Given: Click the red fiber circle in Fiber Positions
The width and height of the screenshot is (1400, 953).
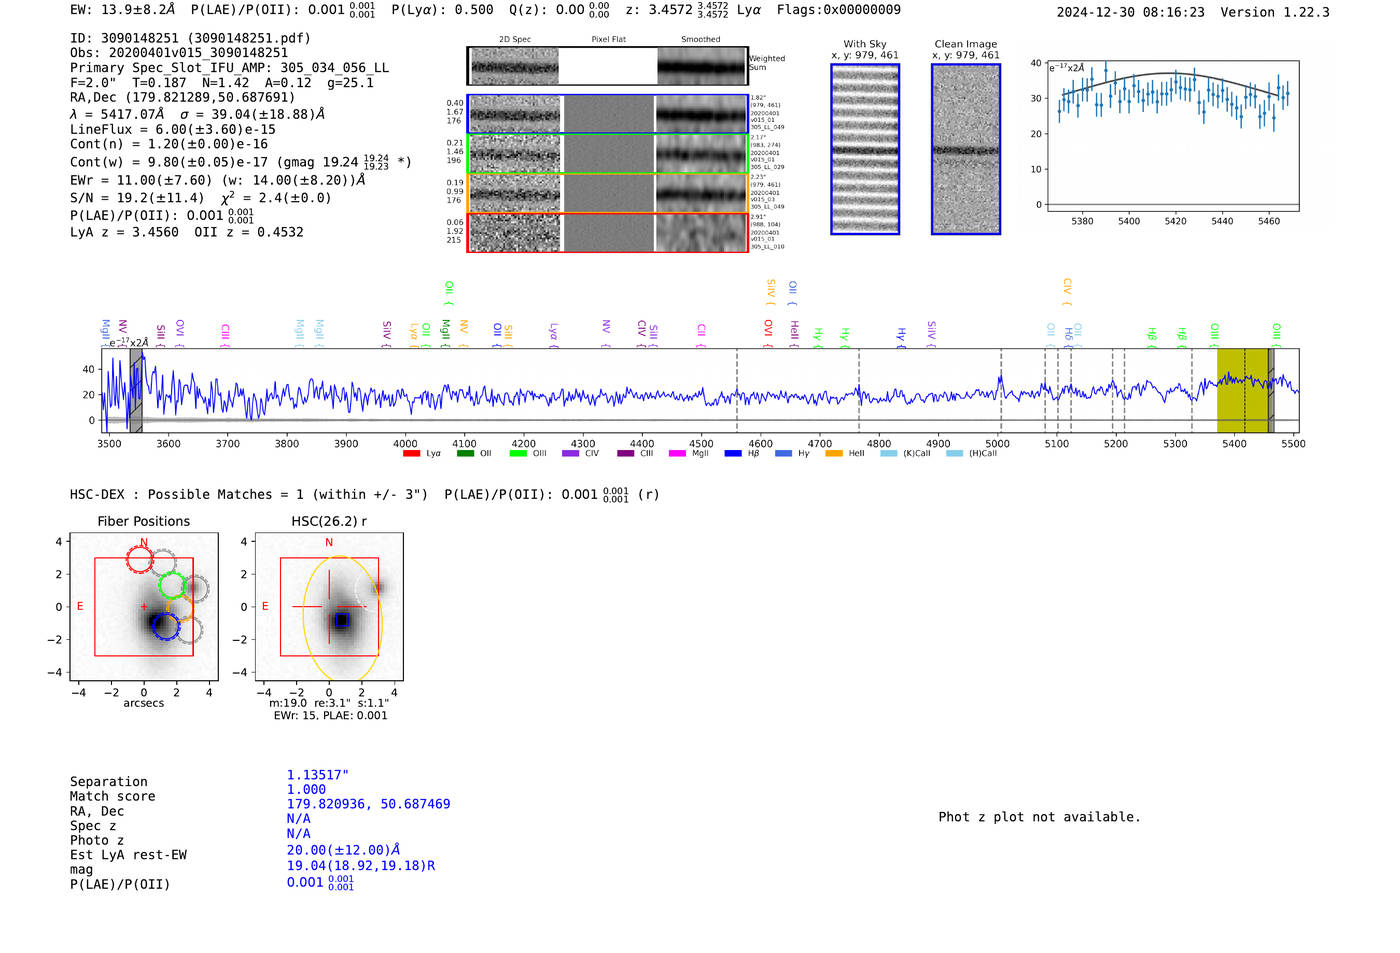Looking at the screenshot, I should tap(140, 559).
